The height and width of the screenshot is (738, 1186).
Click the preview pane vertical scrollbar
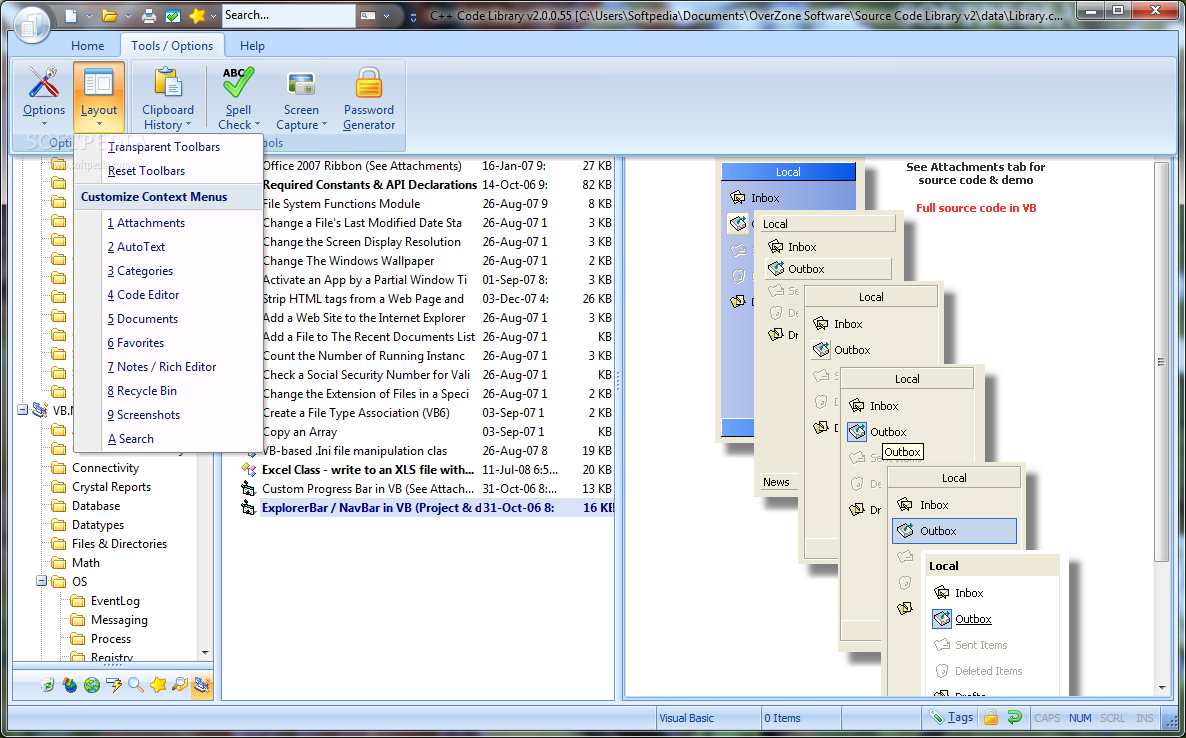(x=1161, y=363)
